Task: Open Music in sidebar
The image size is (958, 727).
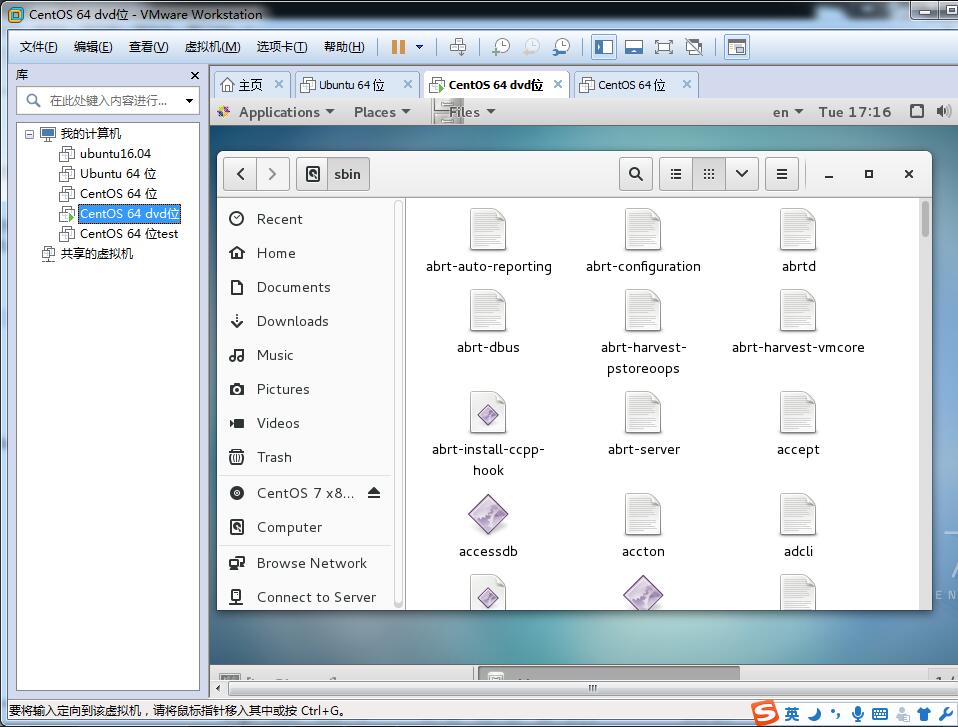Action: [x=307, y=355]
